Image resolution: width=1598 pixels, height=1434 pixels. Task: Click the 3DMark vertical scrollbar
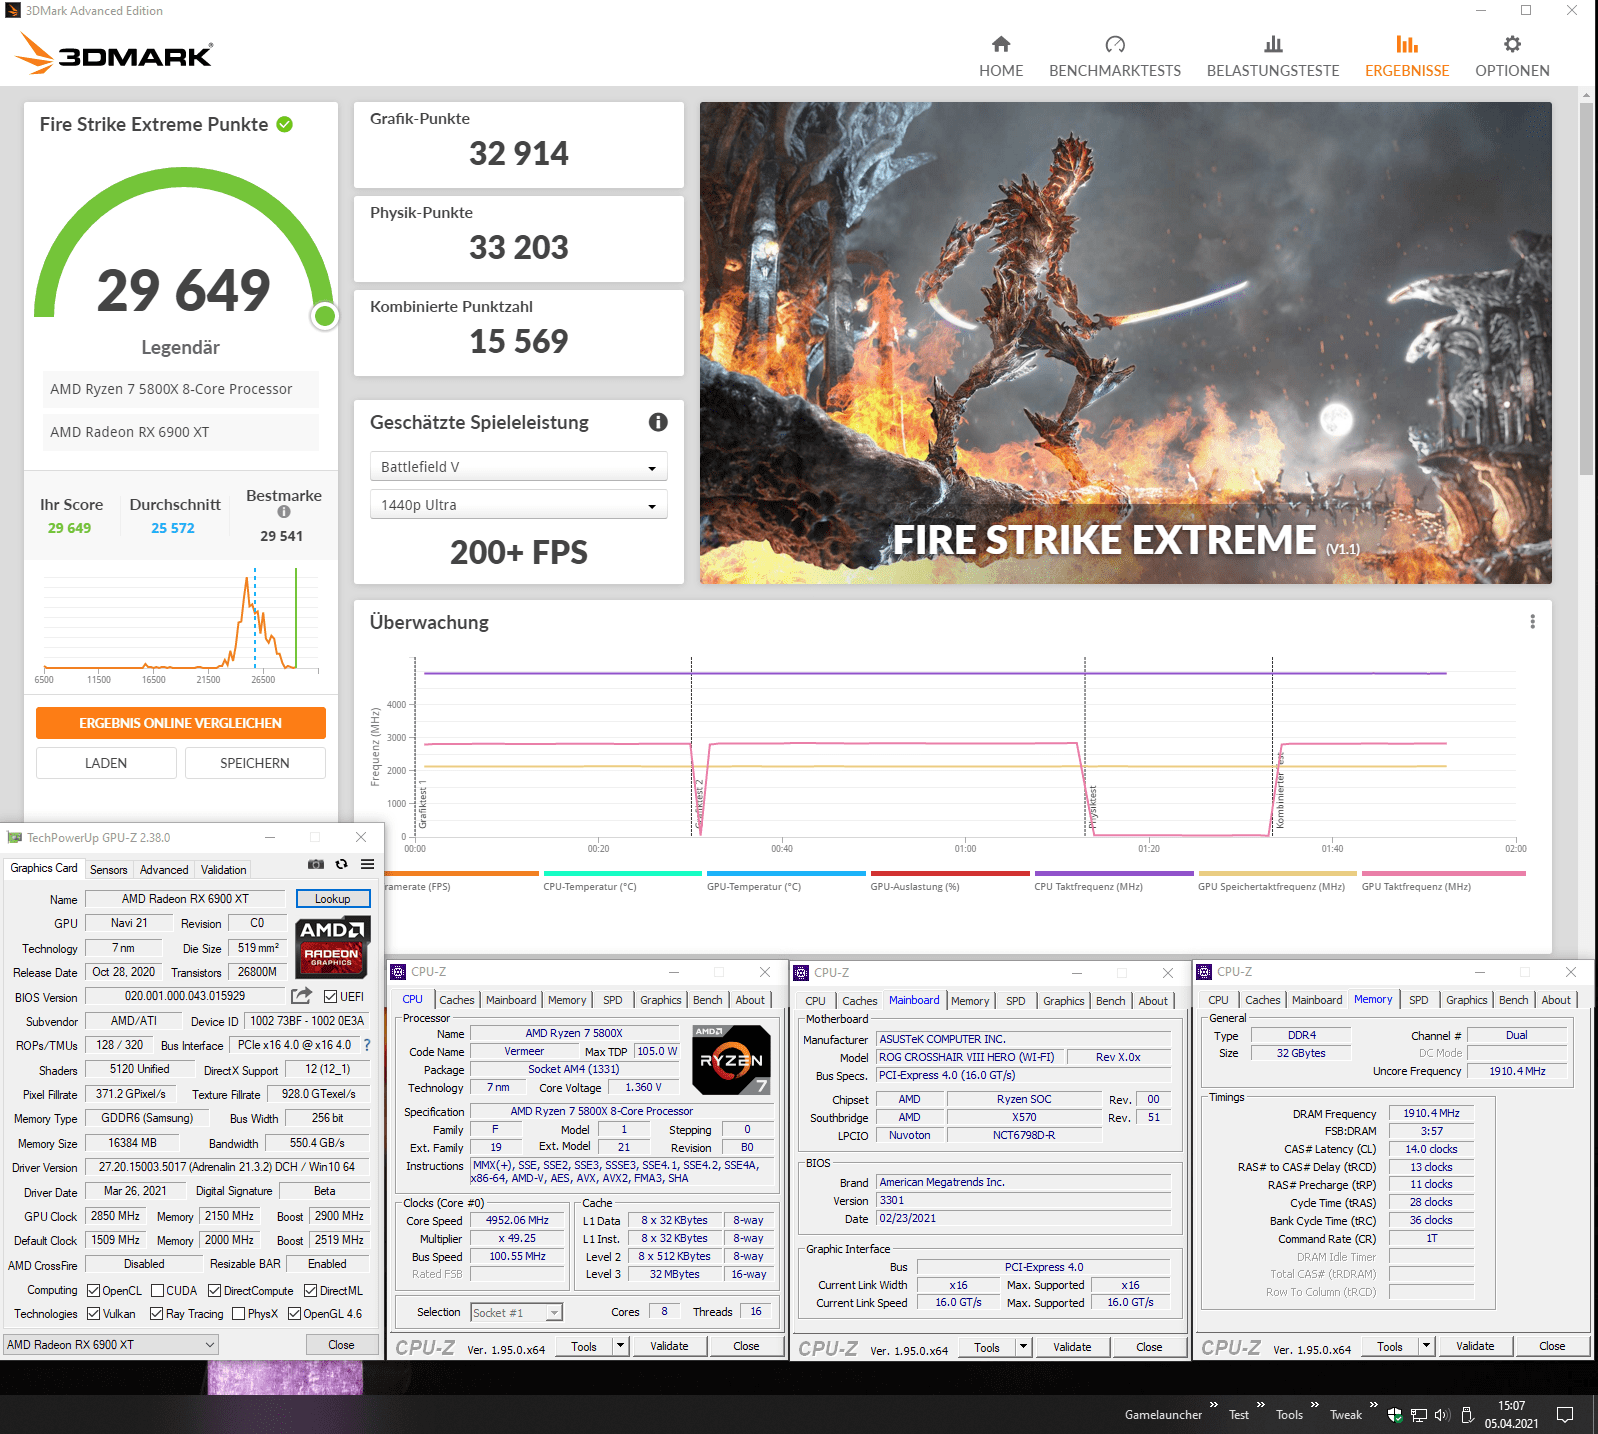pyautogui.click(x=1586, y=288)
